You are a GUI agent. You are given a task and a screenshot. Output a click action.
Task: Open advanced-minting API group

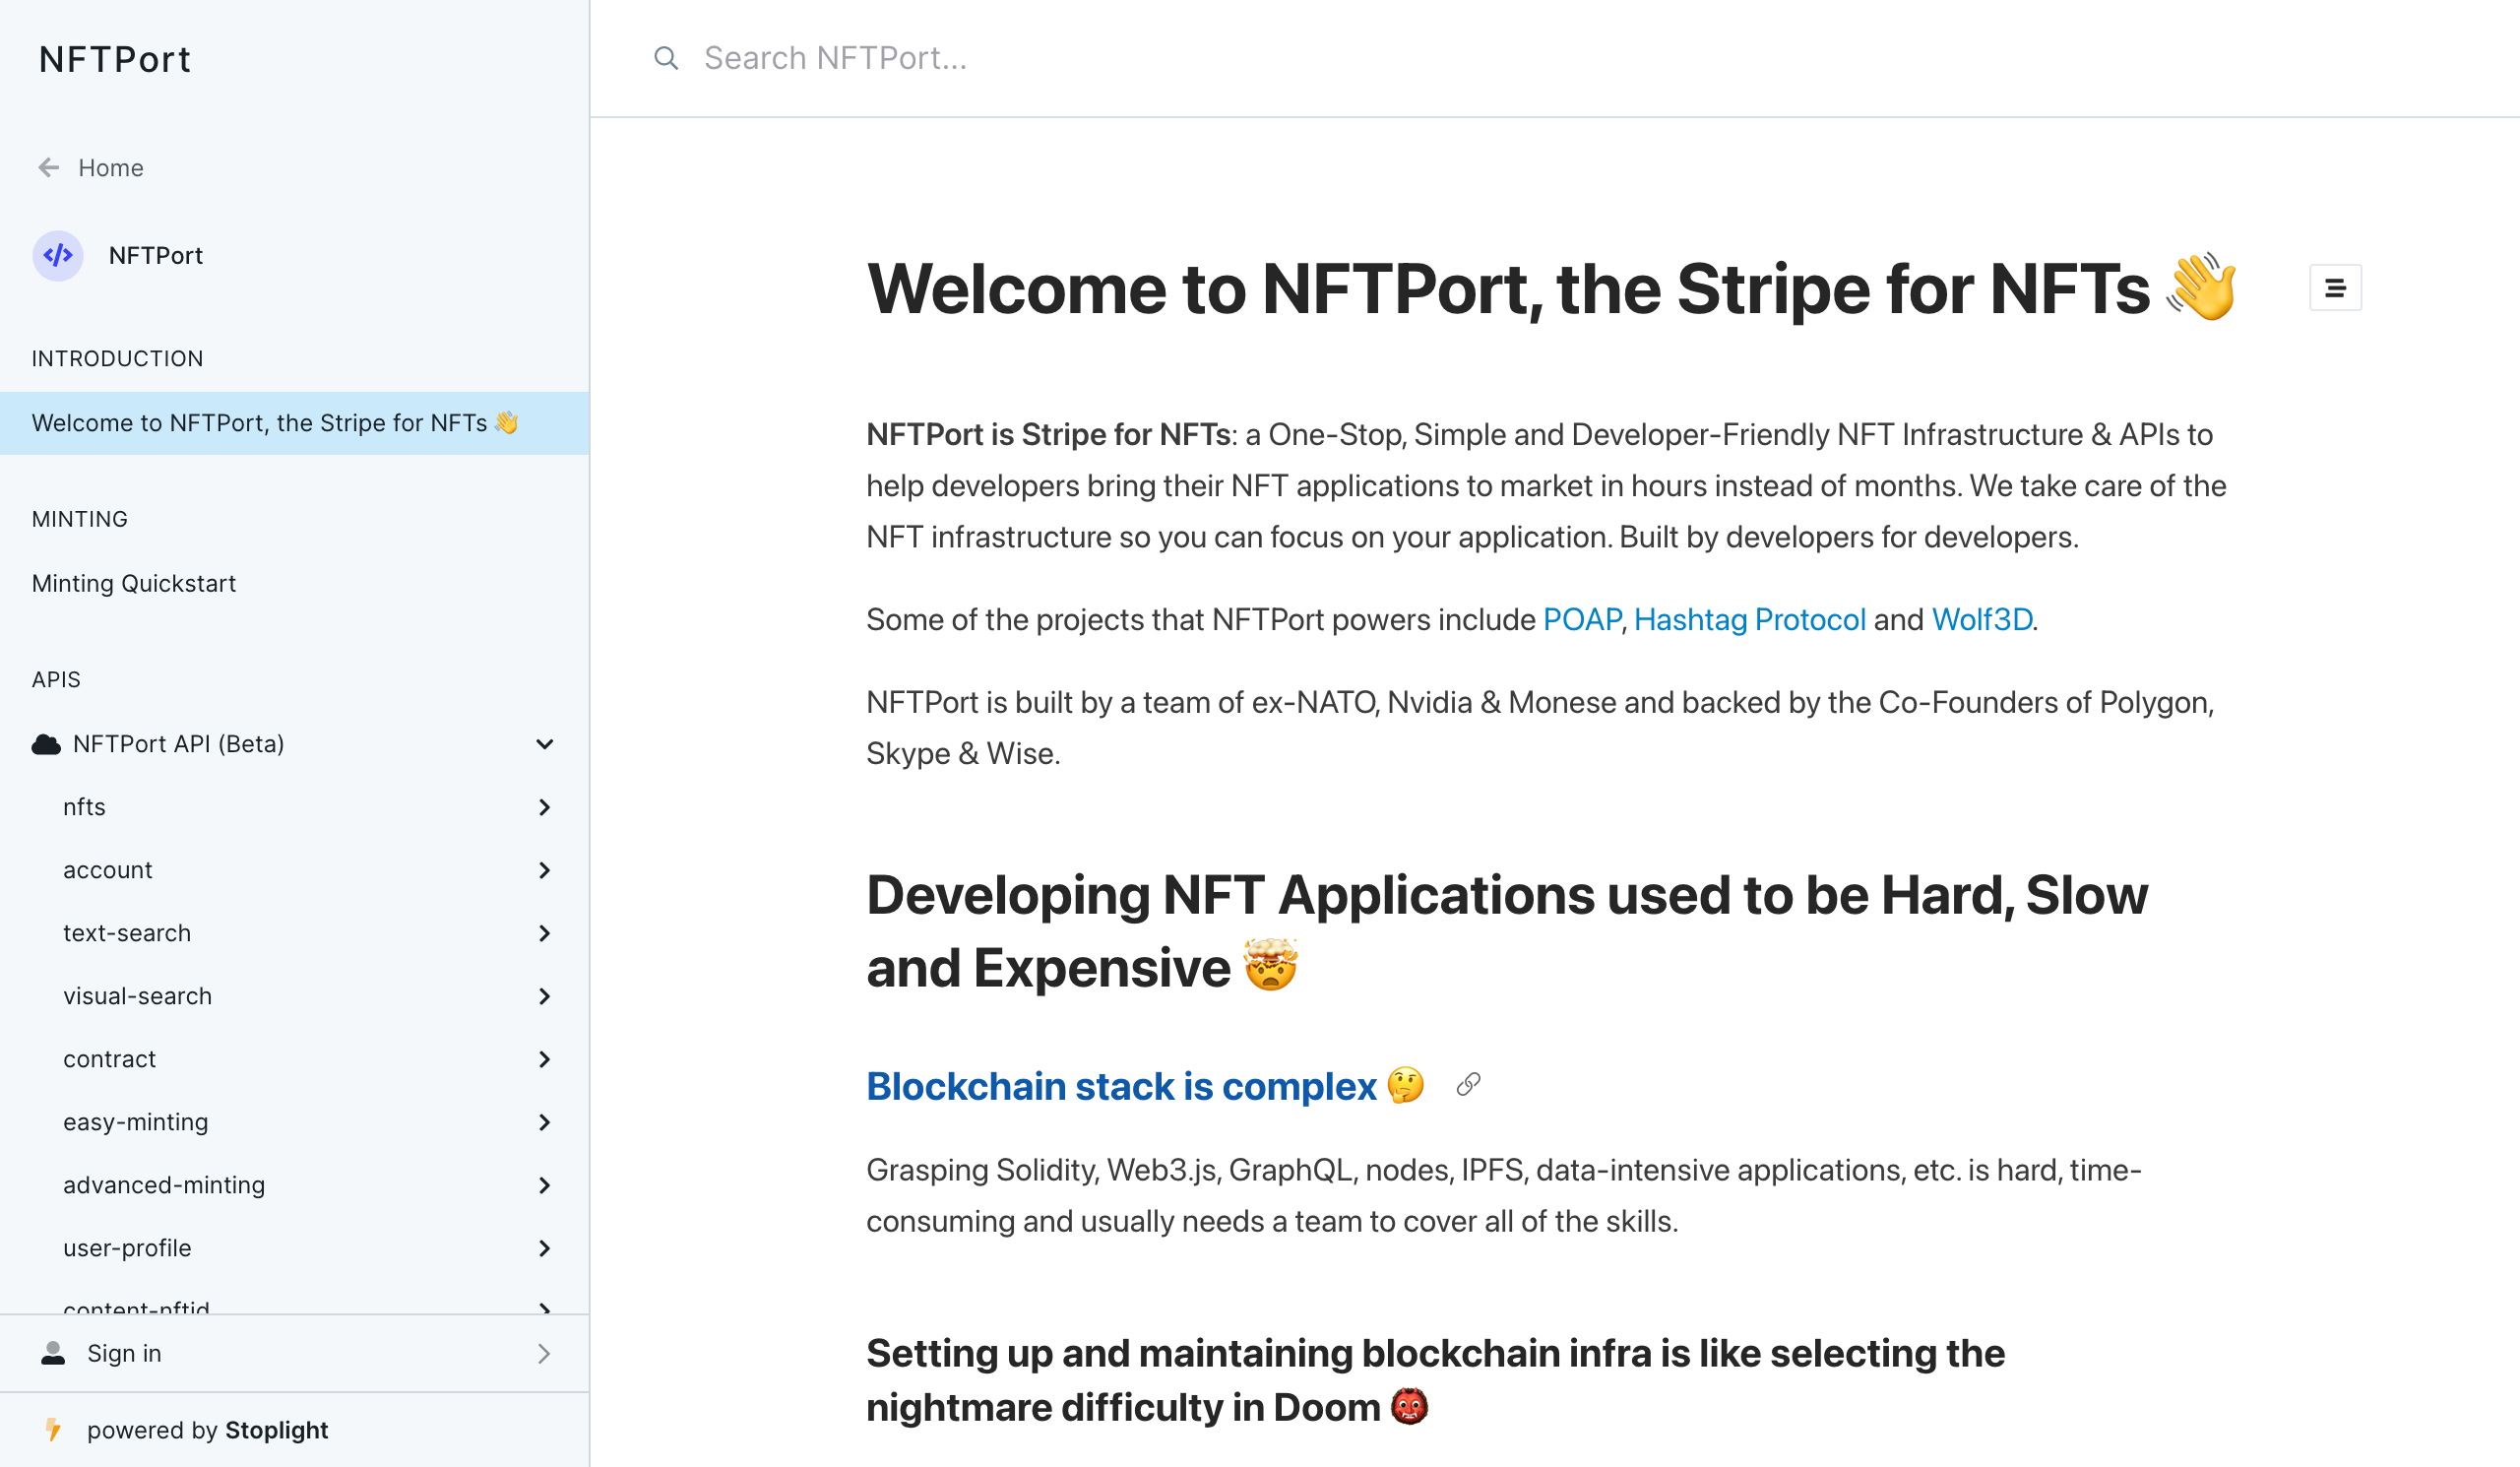294,1185
